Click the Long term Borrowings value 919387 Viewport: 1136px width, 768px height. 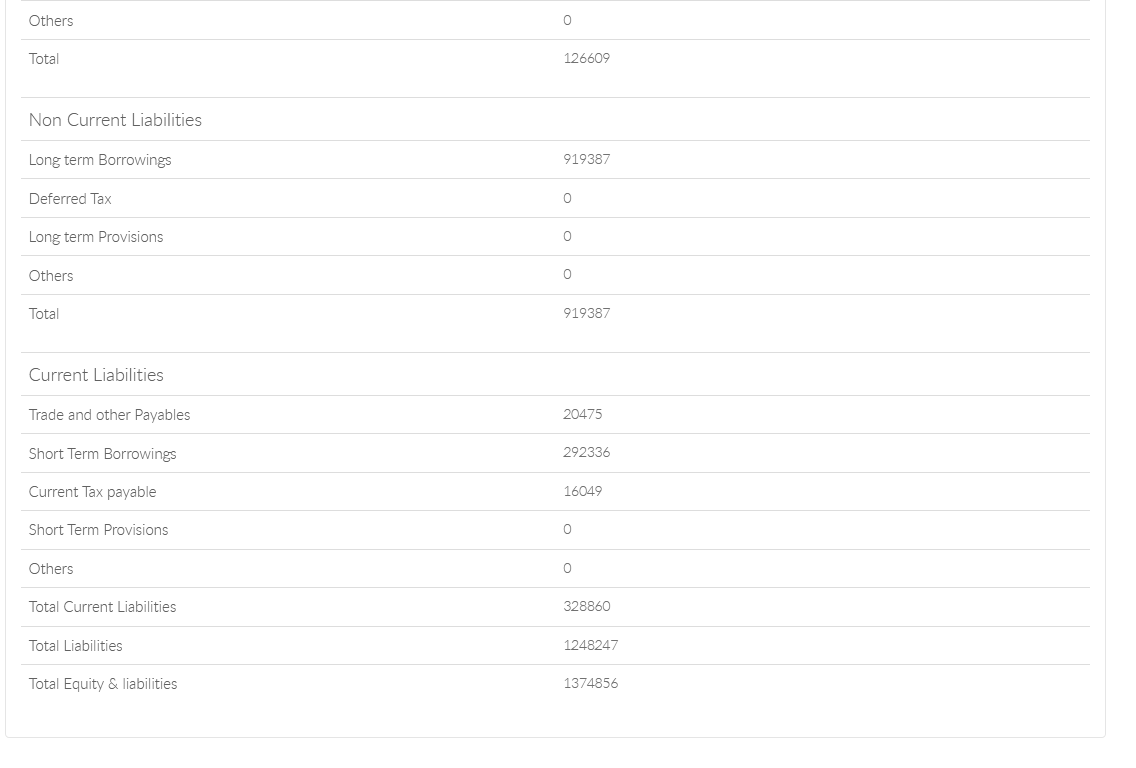pos(586,159)
